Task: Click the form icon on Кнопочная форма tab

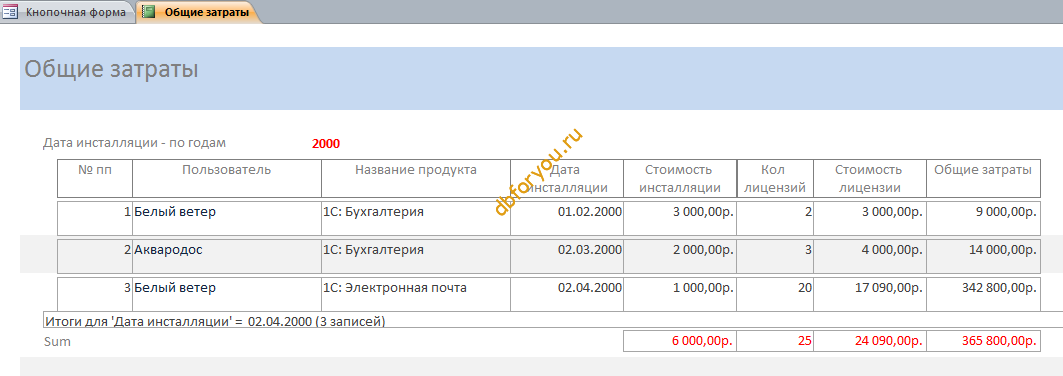Action: tap(10, 12)
